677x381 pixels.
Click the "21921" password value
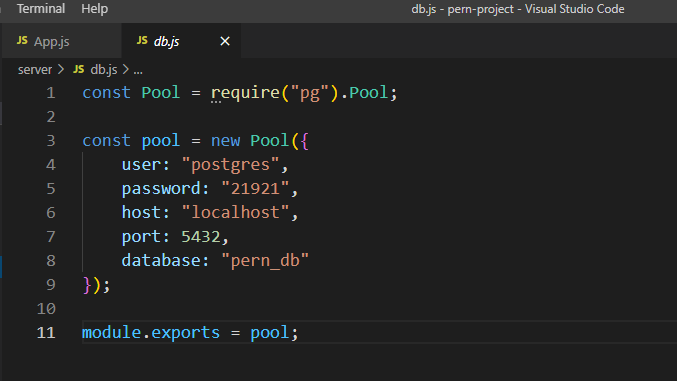pos(255,189)
